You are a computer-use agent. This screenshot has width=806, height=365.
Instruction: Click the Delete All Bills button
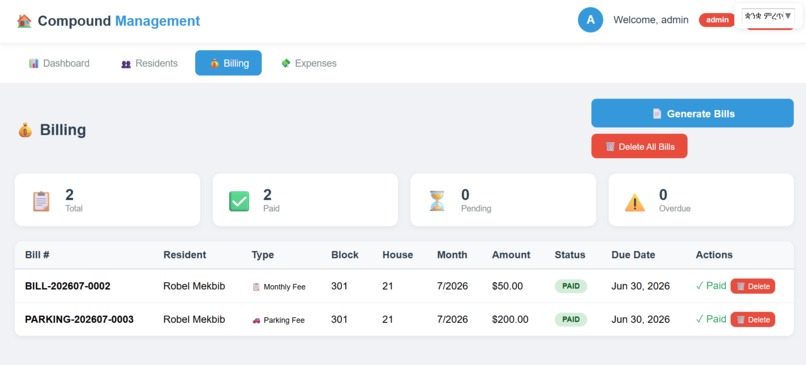coord(639,147)
